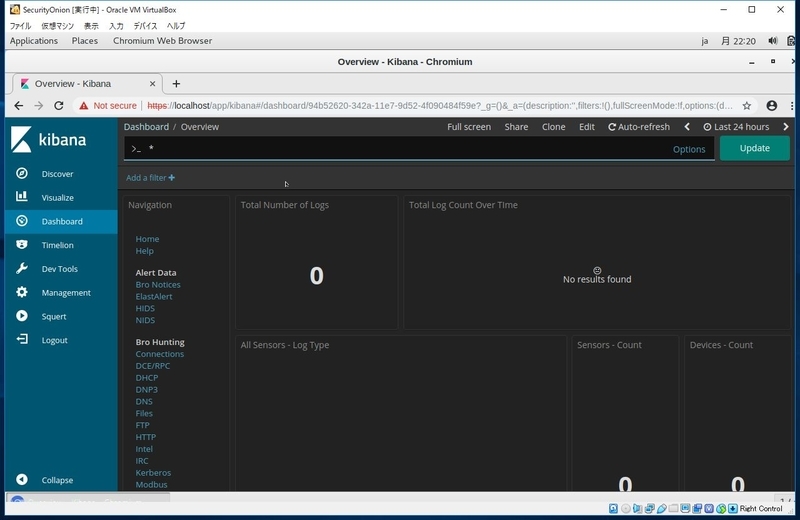Open Bro Notices link
Viewport: 800px width, 520px height.
click(158, 284)
